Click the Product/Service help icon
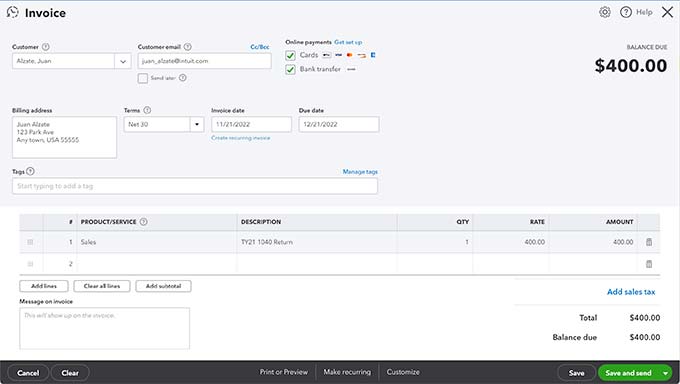 pyautogui.click(x=144, y=222)
